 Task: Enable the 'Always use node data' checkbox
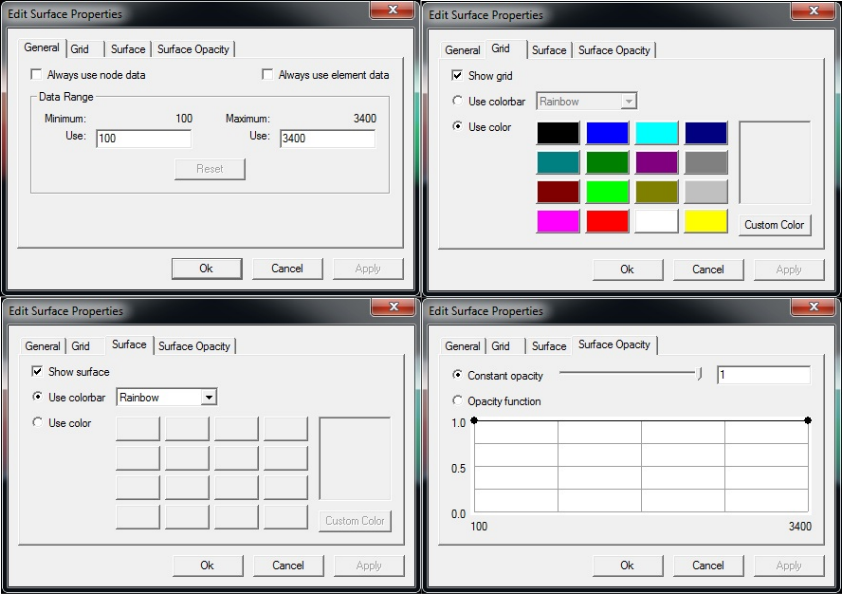37,74
